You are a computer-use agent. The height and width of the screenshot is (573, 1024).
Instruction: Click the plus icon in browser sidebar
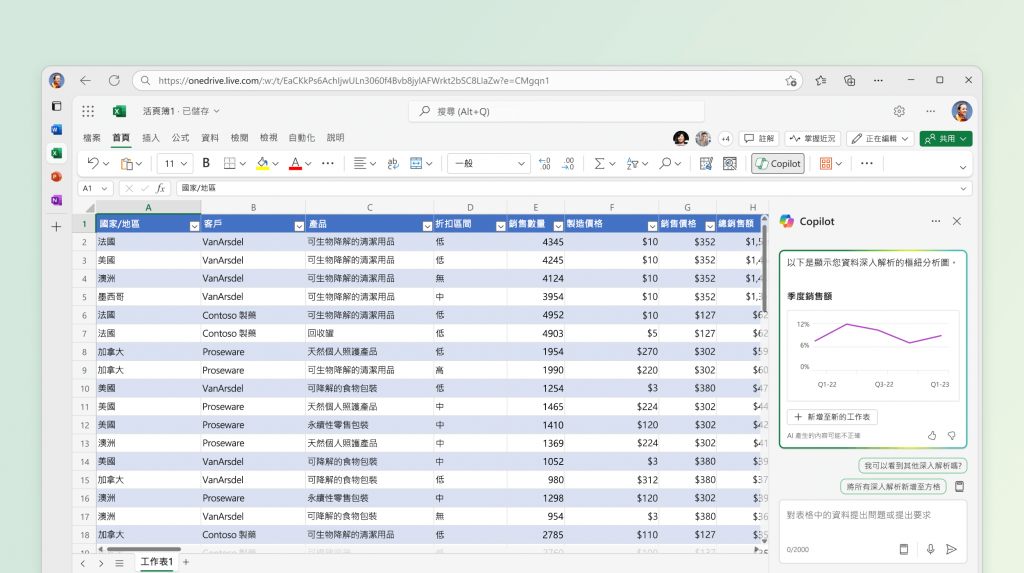click(57, 227)
